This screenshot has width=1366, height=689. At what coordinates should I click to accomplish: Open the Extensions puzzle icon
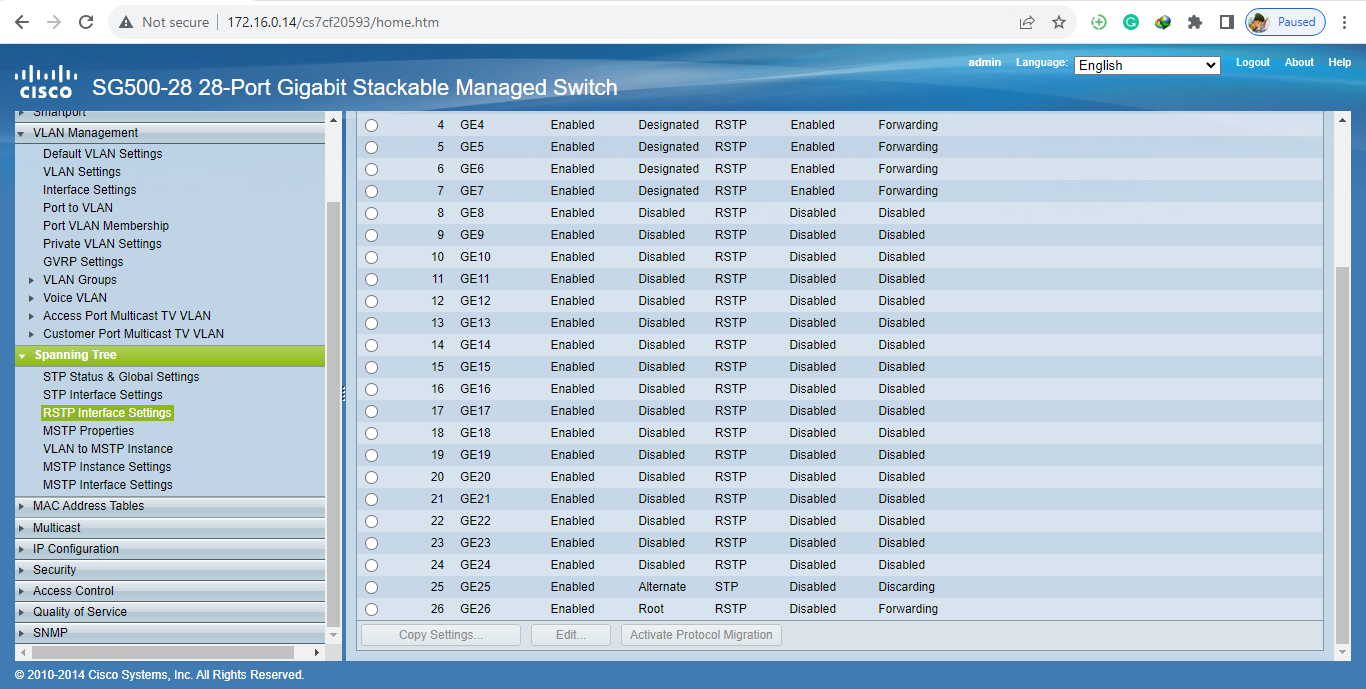coord(1194,22)
